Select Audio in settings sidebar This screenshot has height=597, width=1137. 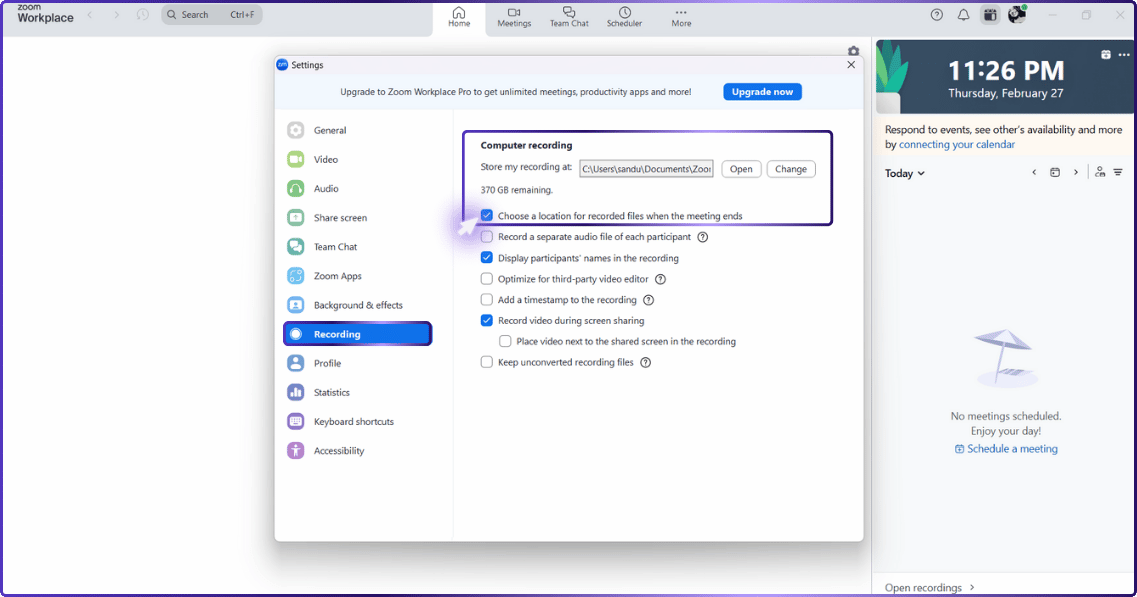[326, 189]
